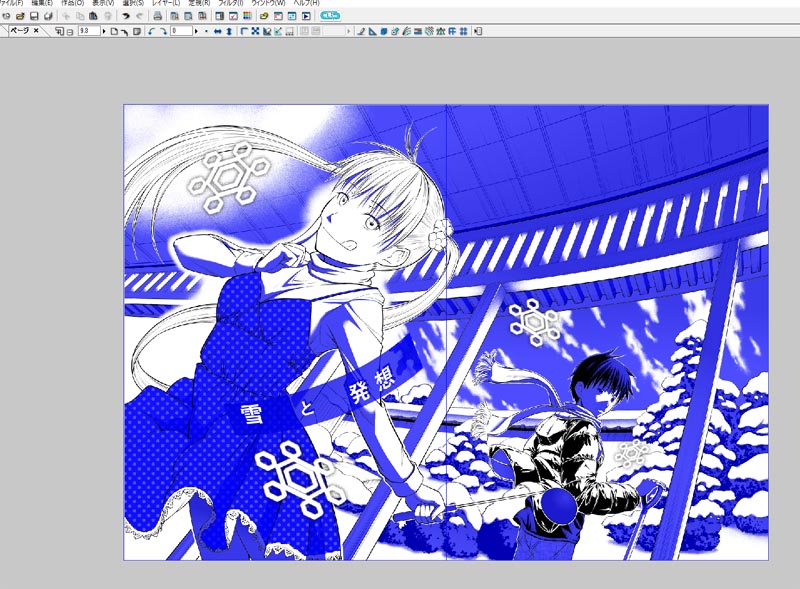Click the vertical flip double-arrow icon

(x=229, y=31)
